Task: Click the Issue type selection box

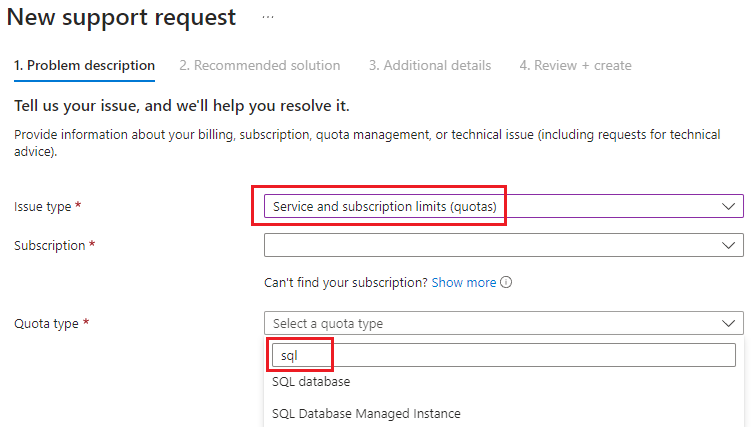Action: point(504,206)
